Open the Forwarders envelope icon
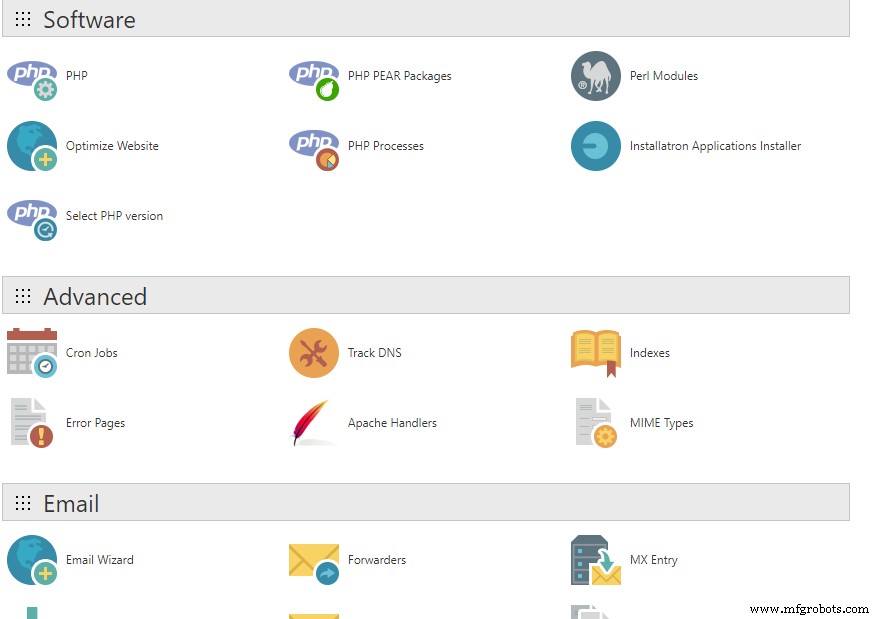 point(314,561)
